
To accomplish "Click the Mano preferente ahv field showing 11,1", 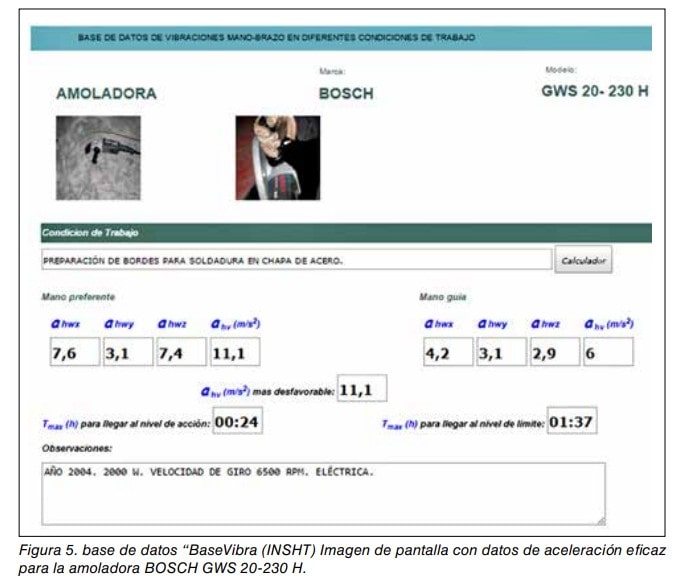I will tap(235, 352).
